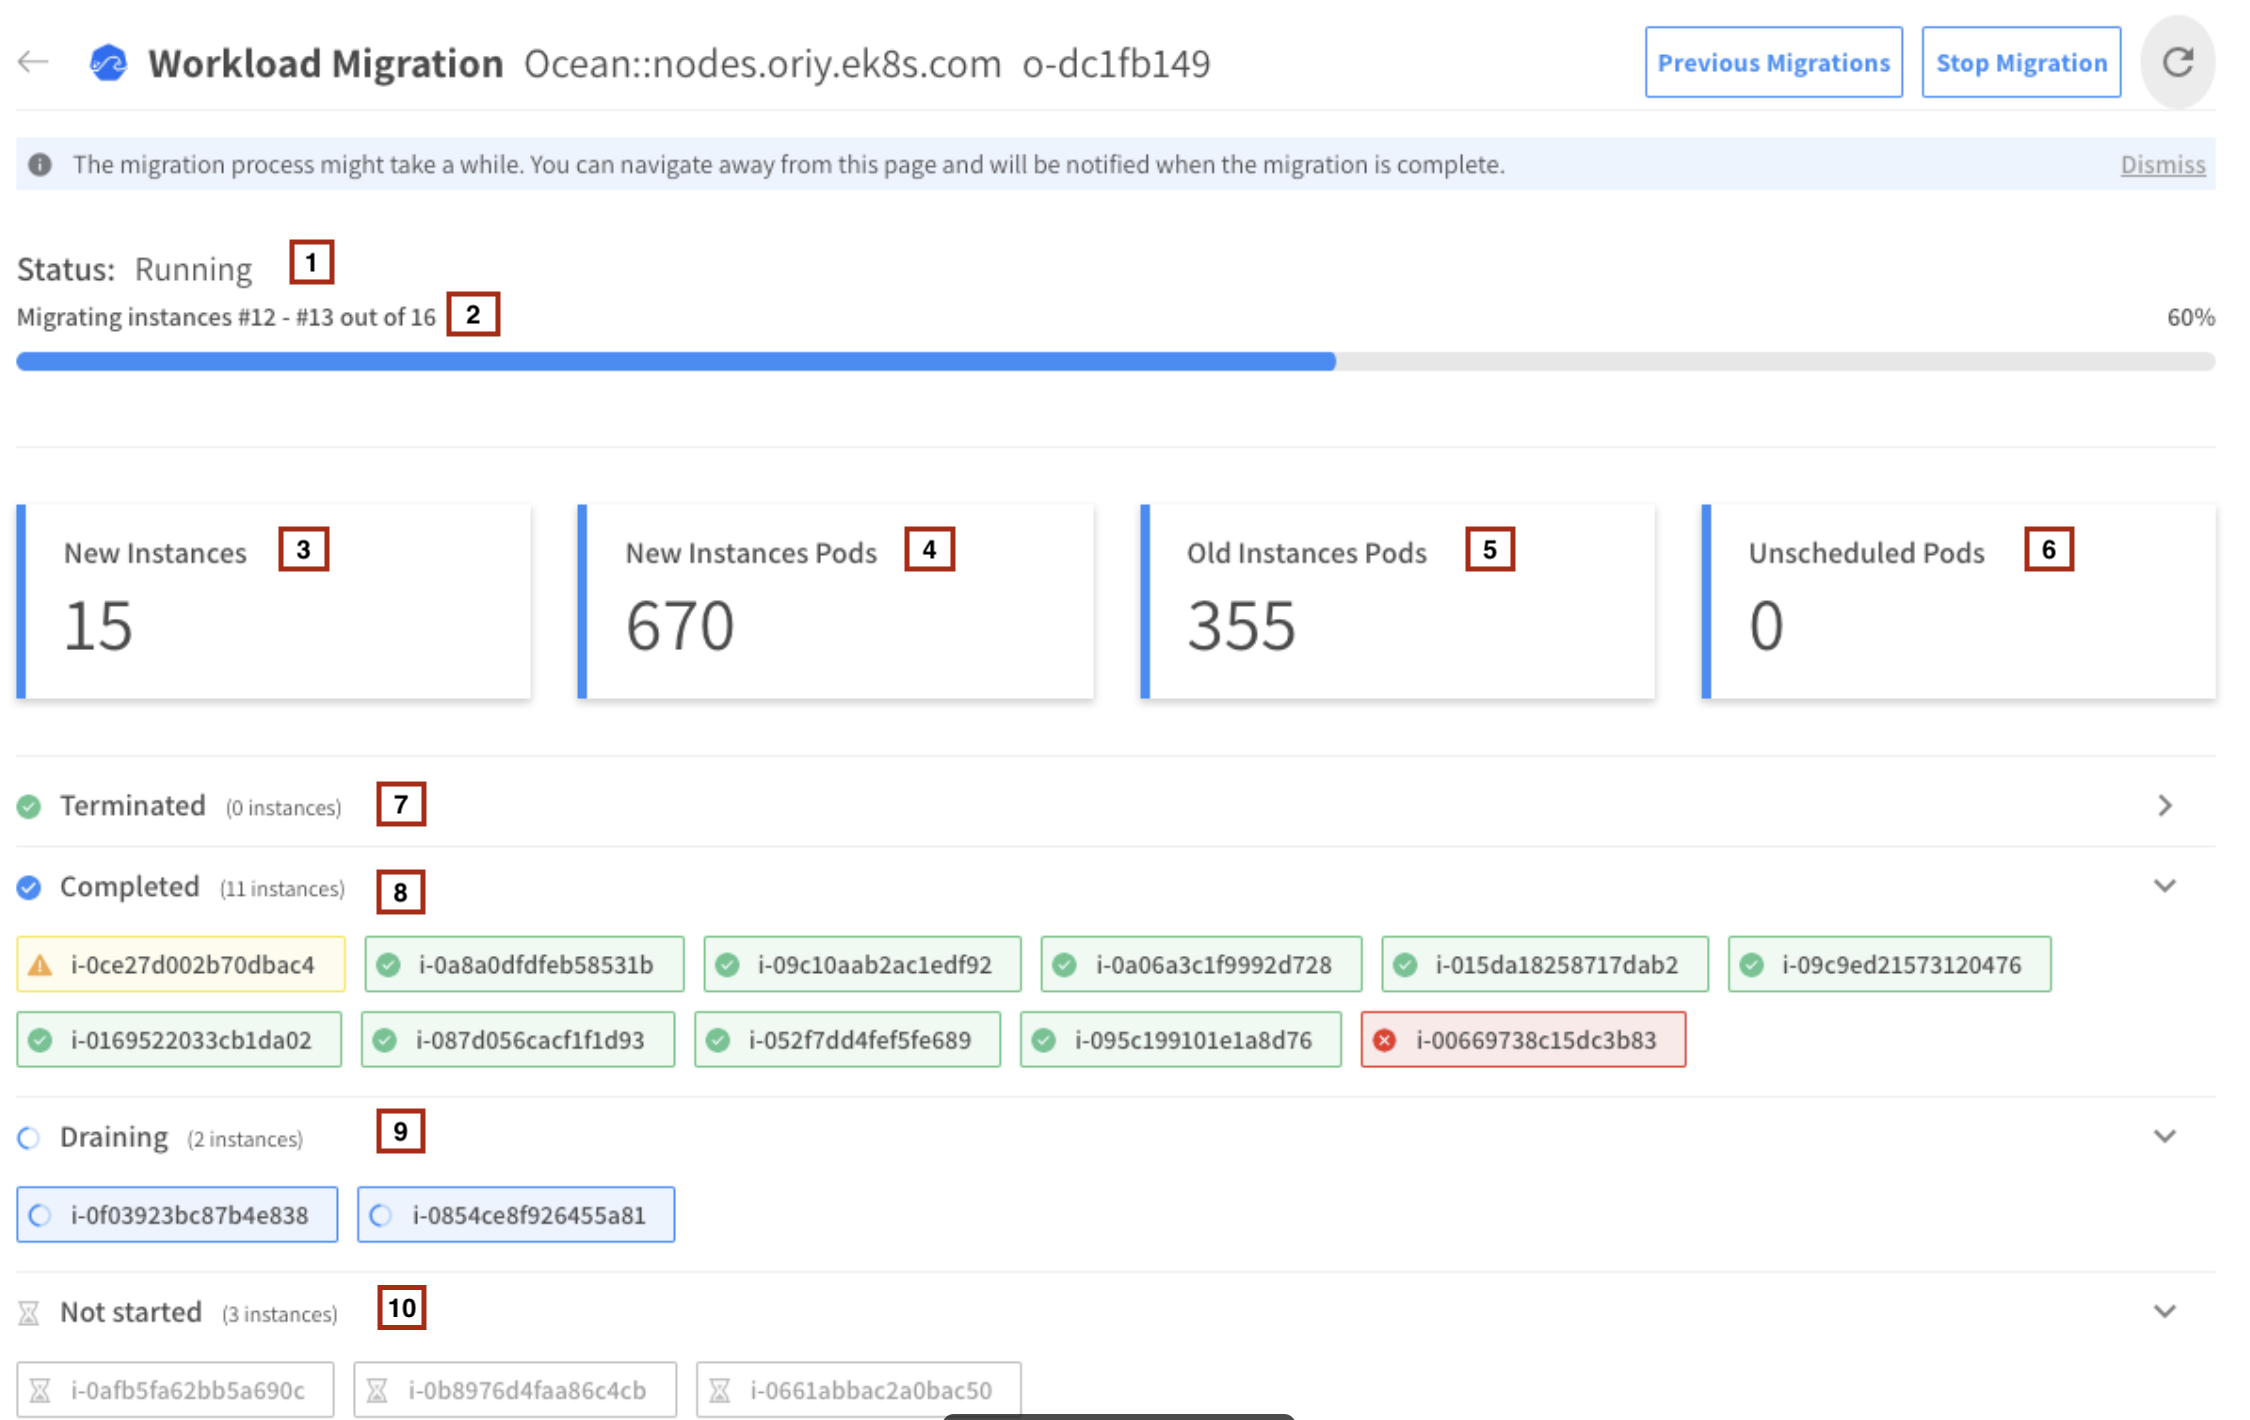This screenshot has width=2250, height=1420.
Task: Click the refresh icon button
Action: (2177, 62)
